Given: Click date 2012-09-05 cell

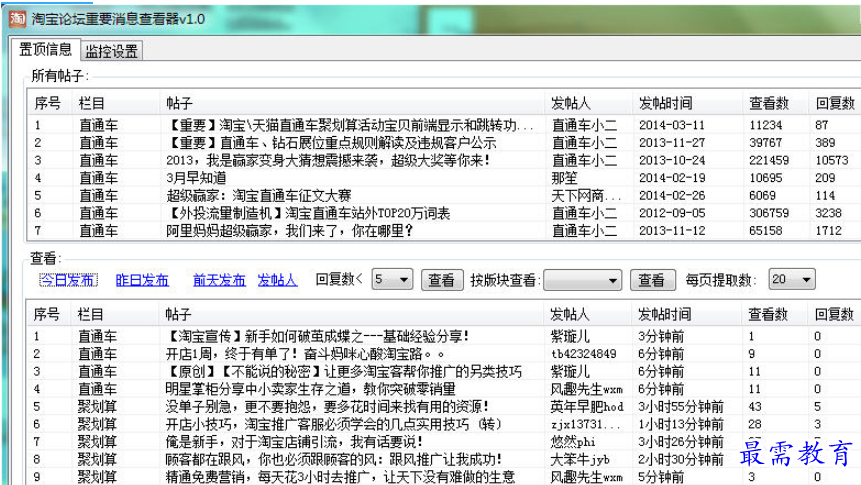Looking at the screenshot, I should point(672,213).
